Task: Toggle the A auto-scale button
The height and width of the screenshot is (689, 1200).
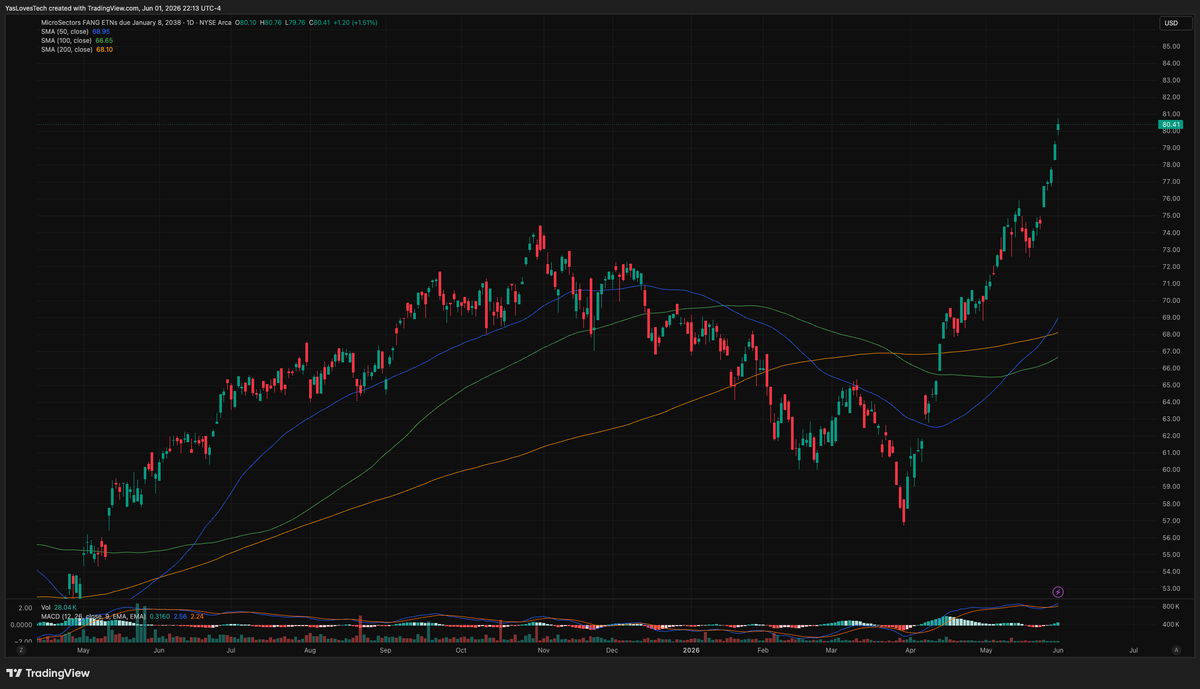Action: [x=1174, y=649]
